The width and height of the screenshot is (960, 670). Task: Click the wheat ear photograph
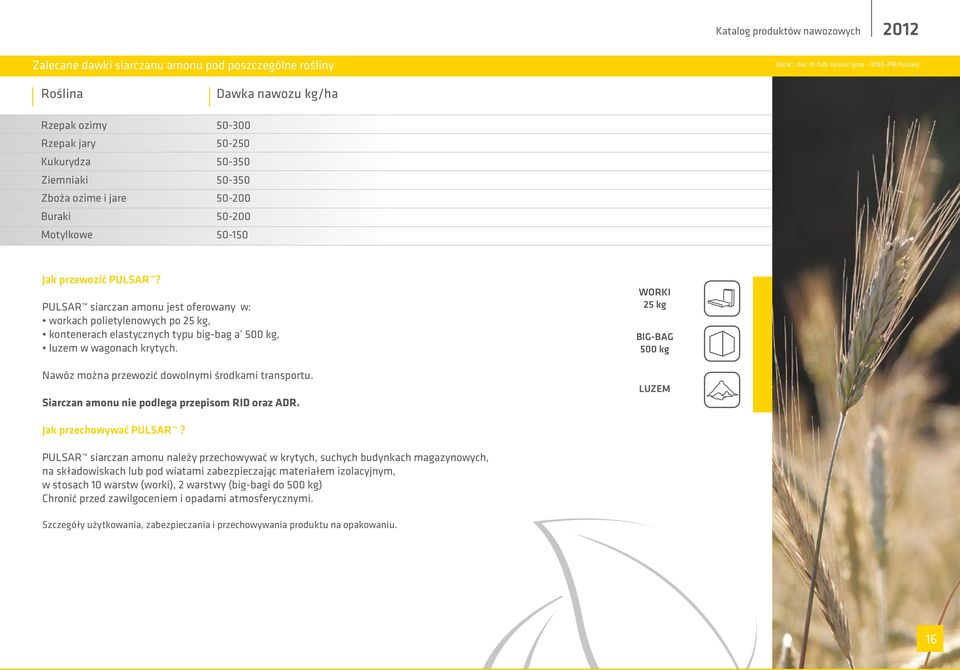tap(866, 372)
